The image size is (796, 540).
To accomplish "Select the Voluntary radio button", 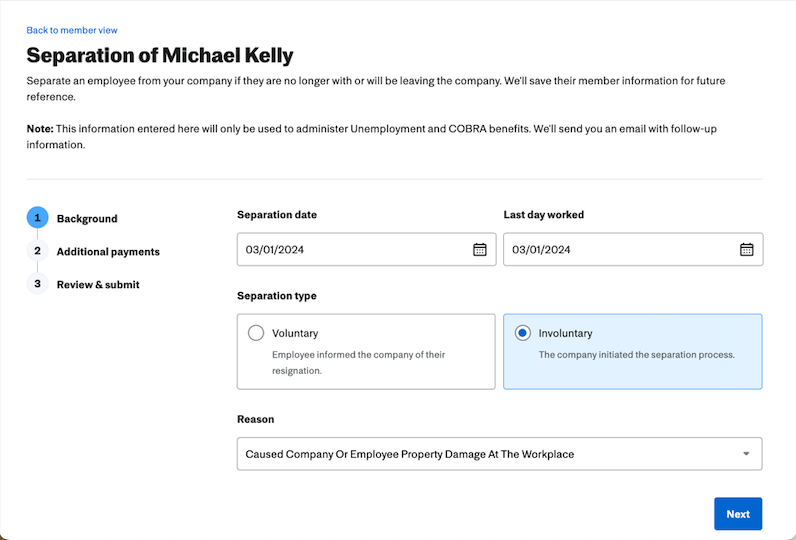I will [256, 333].
